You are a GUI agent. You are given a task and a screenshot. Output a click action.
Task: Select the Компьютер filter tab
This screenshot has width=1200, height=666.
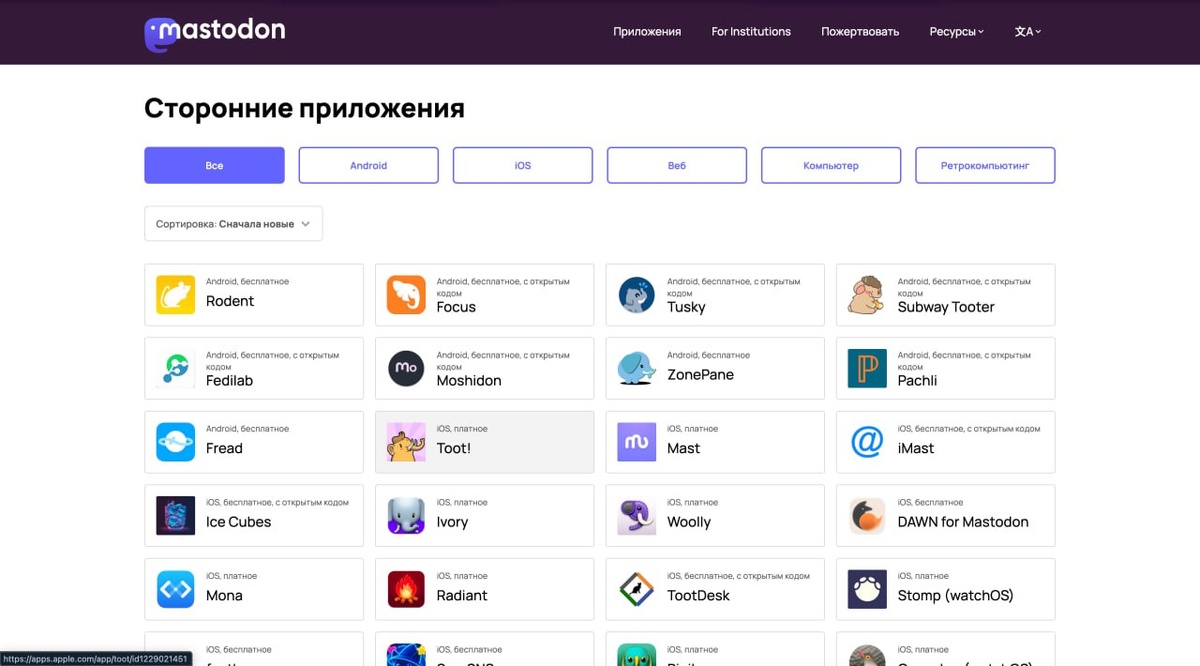(831, 166)
